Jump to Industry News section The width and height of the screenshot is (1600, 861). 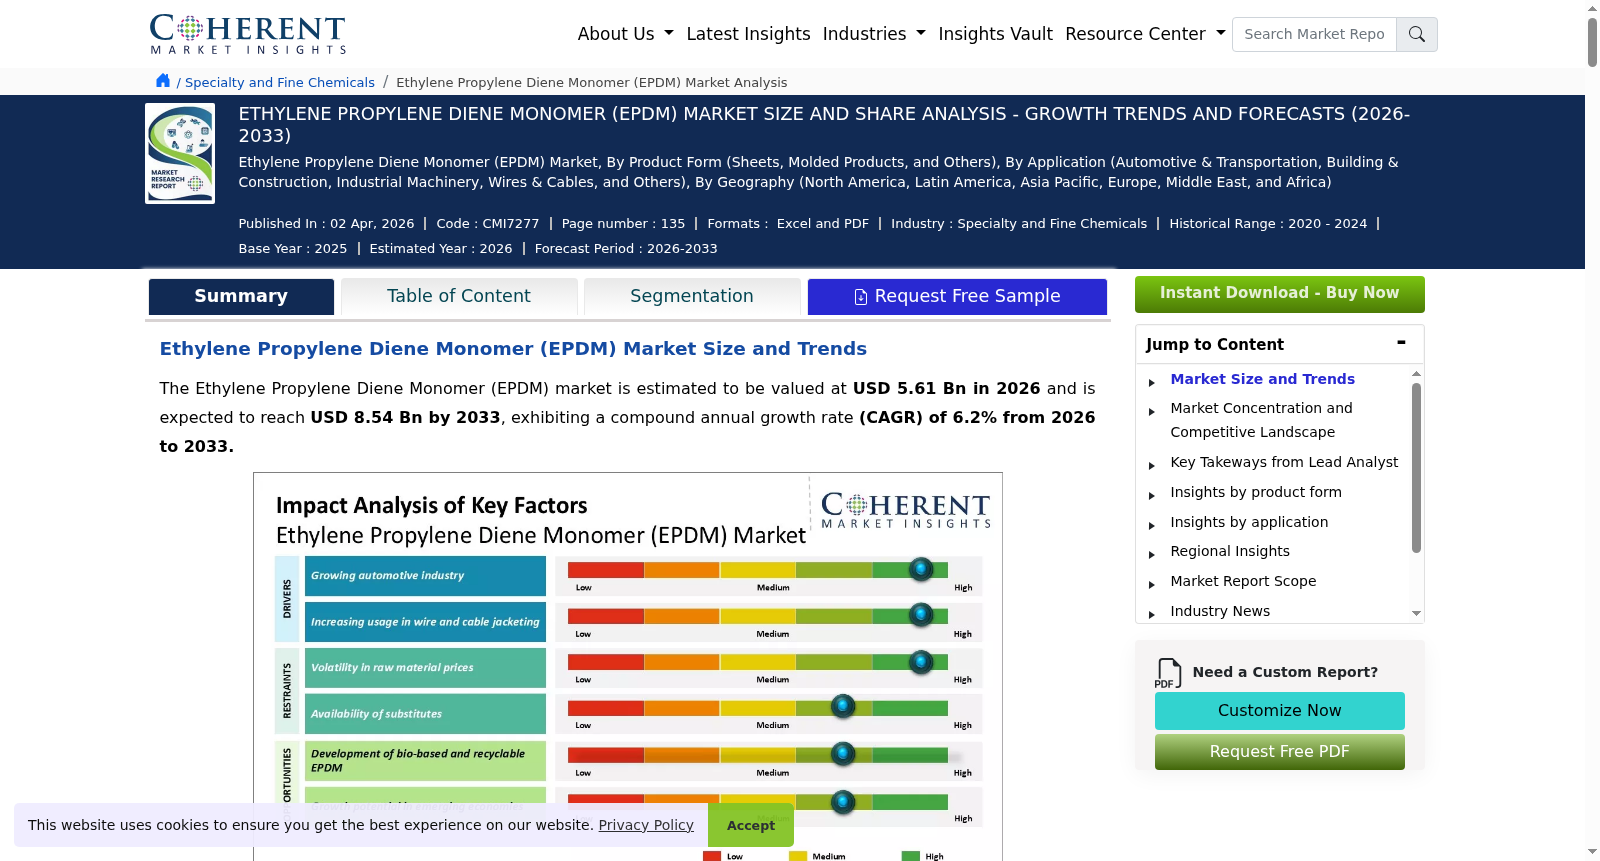point(1220,611)
